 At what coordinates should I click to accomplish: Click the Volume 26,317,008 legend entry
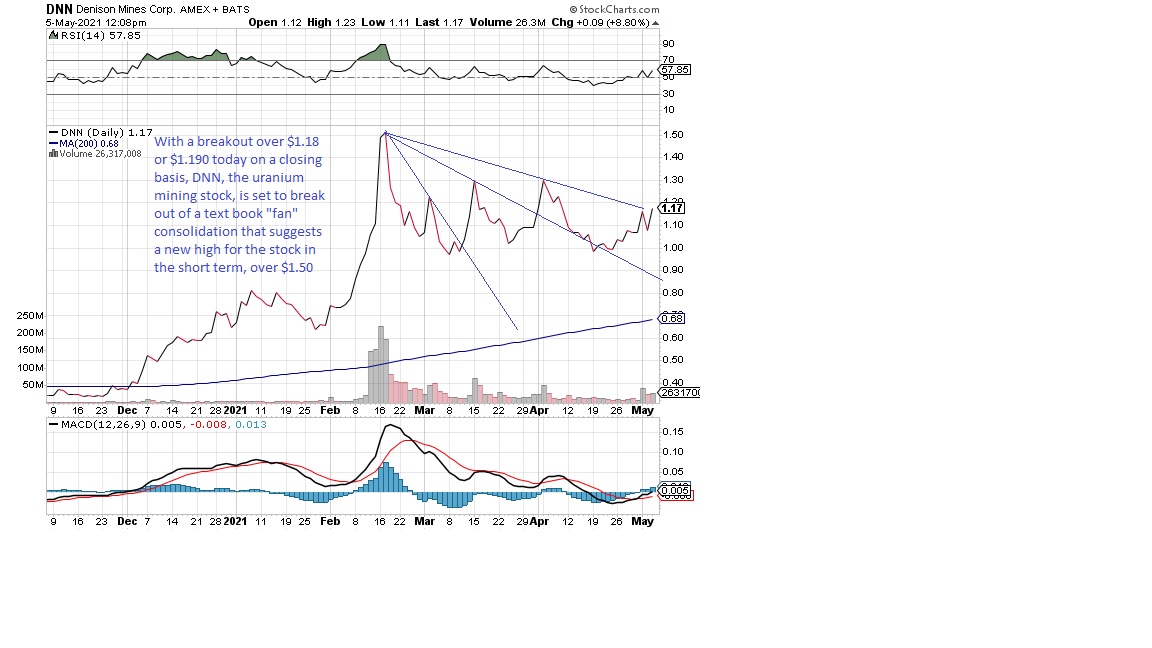[100, 154]
